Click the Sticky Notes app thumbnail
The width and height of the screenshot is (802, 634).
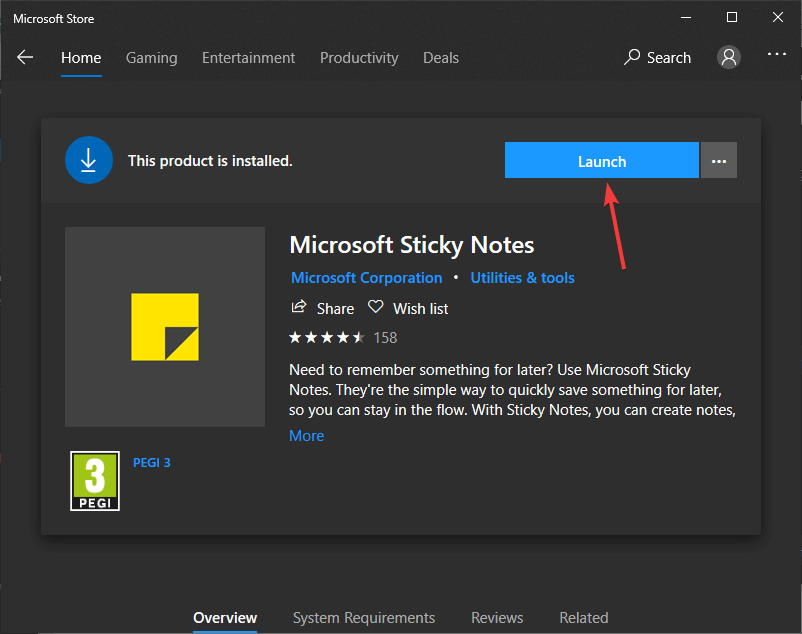coord(165,327)
